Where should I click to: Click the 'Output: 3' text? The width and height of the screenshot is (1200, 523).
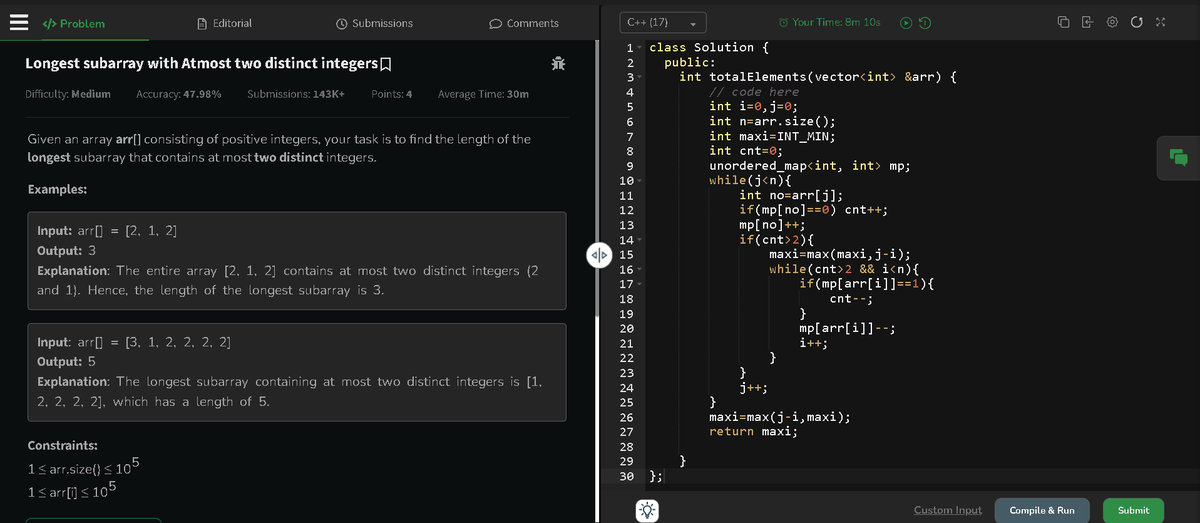[66, 250]
